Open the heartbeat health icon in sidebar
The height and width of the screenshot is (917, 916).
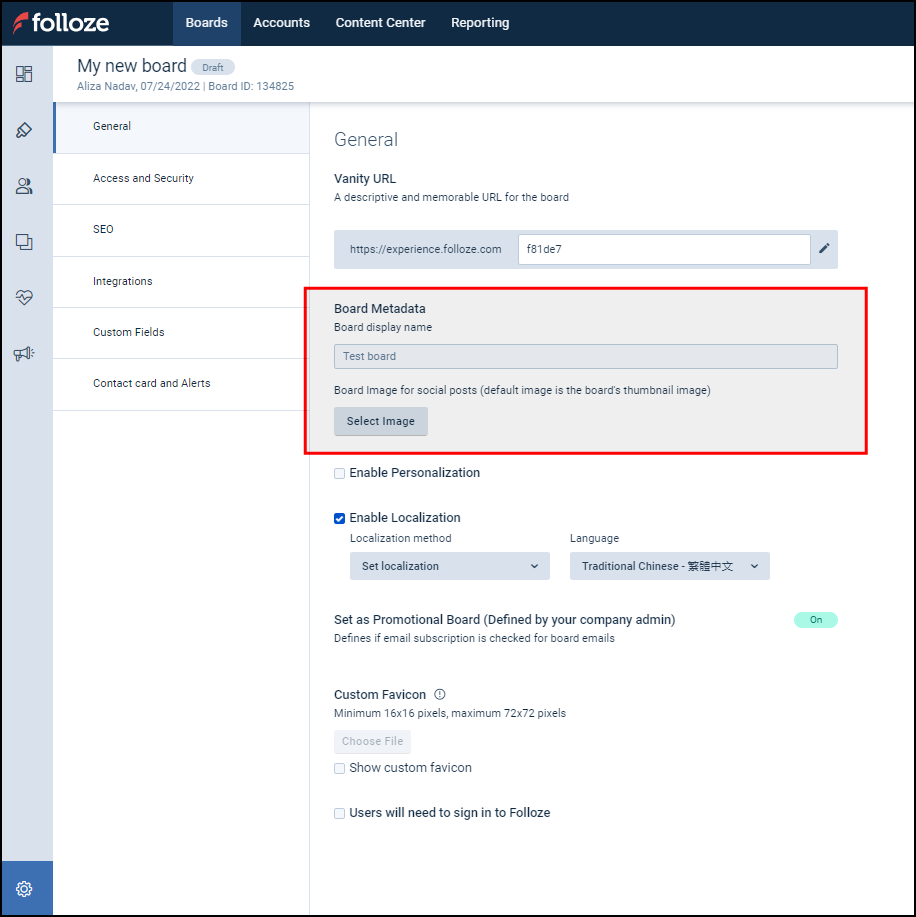[x=24, y=298]
